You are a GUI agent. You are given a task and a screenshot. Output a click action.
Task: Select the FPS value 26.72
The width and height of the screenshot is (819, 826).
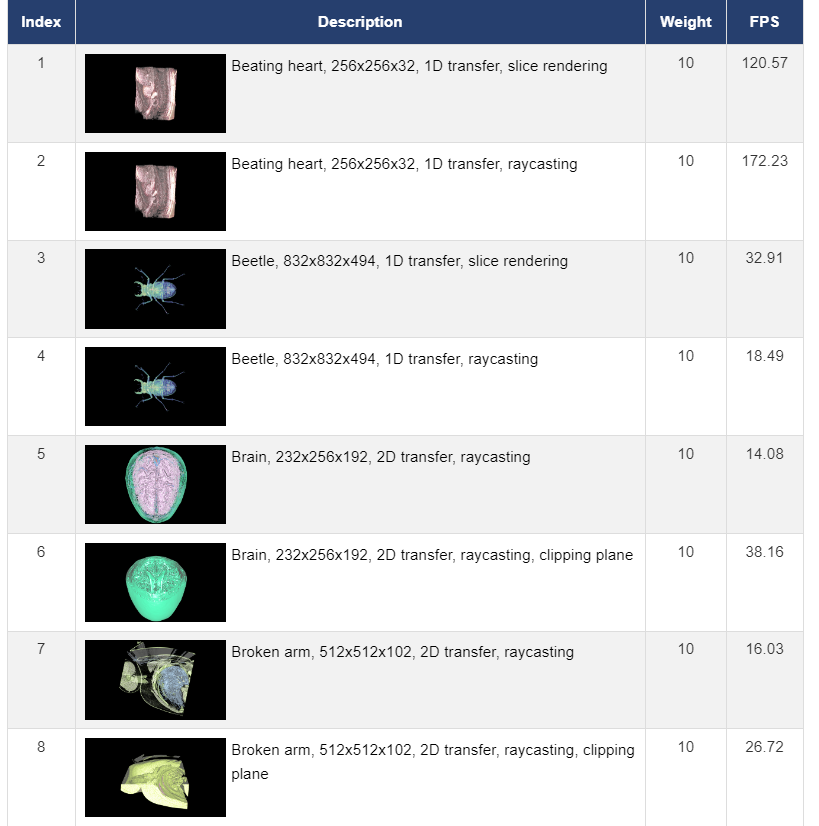click(765, 746)
